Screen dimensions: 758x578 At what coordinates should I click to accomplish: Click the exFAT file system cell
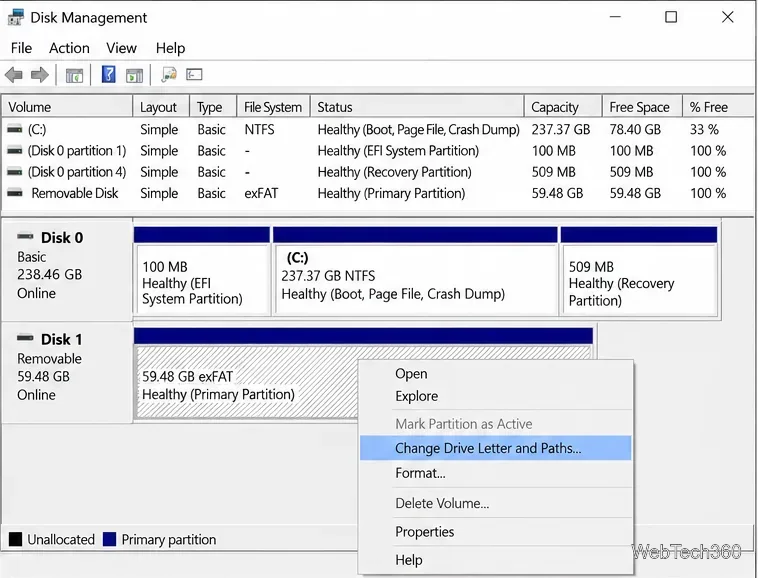(x=261, y=193)
